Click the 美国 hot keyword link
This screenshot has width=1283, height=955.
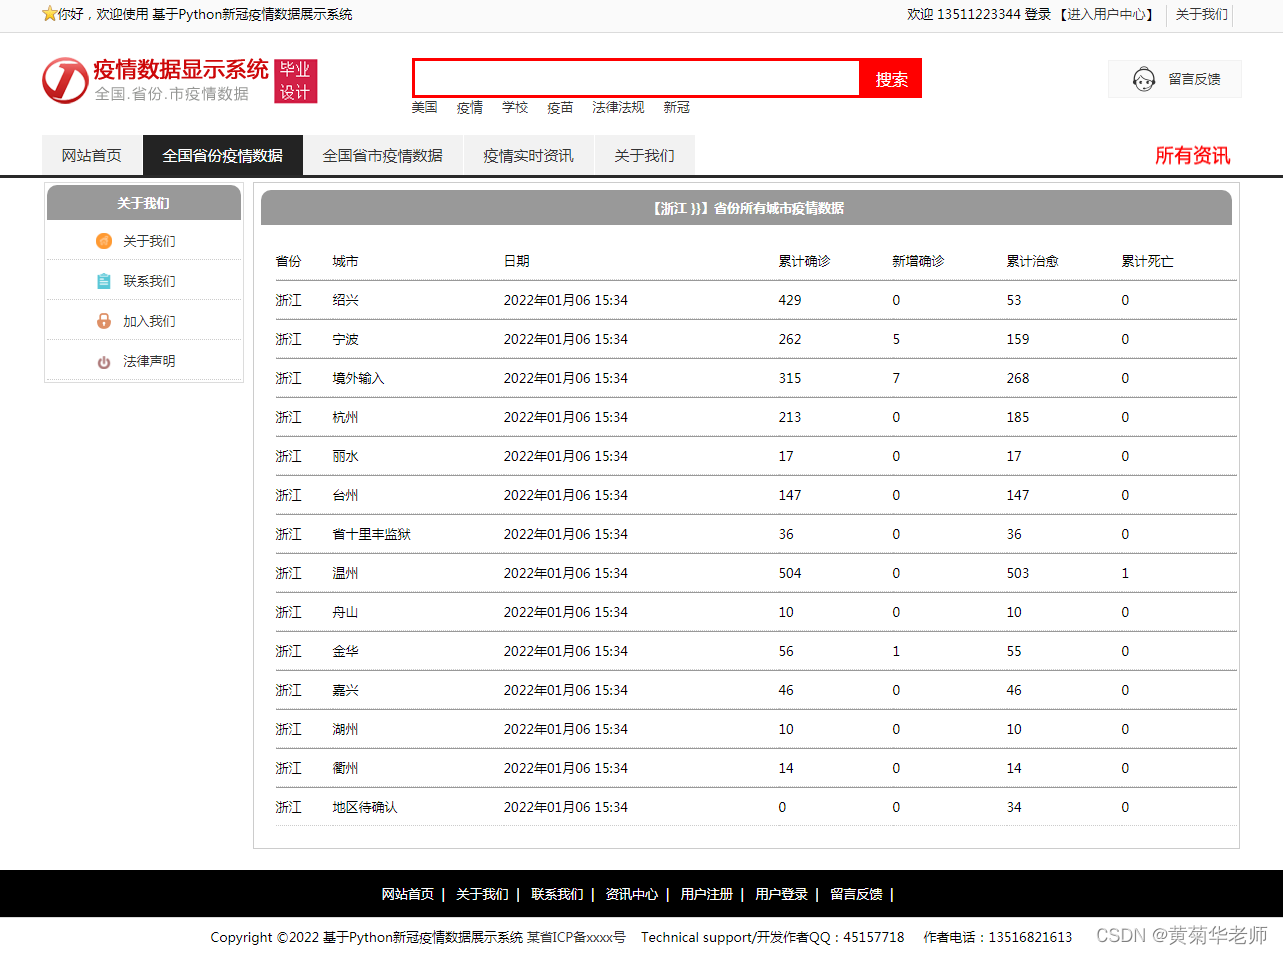[x=425, y=107]
